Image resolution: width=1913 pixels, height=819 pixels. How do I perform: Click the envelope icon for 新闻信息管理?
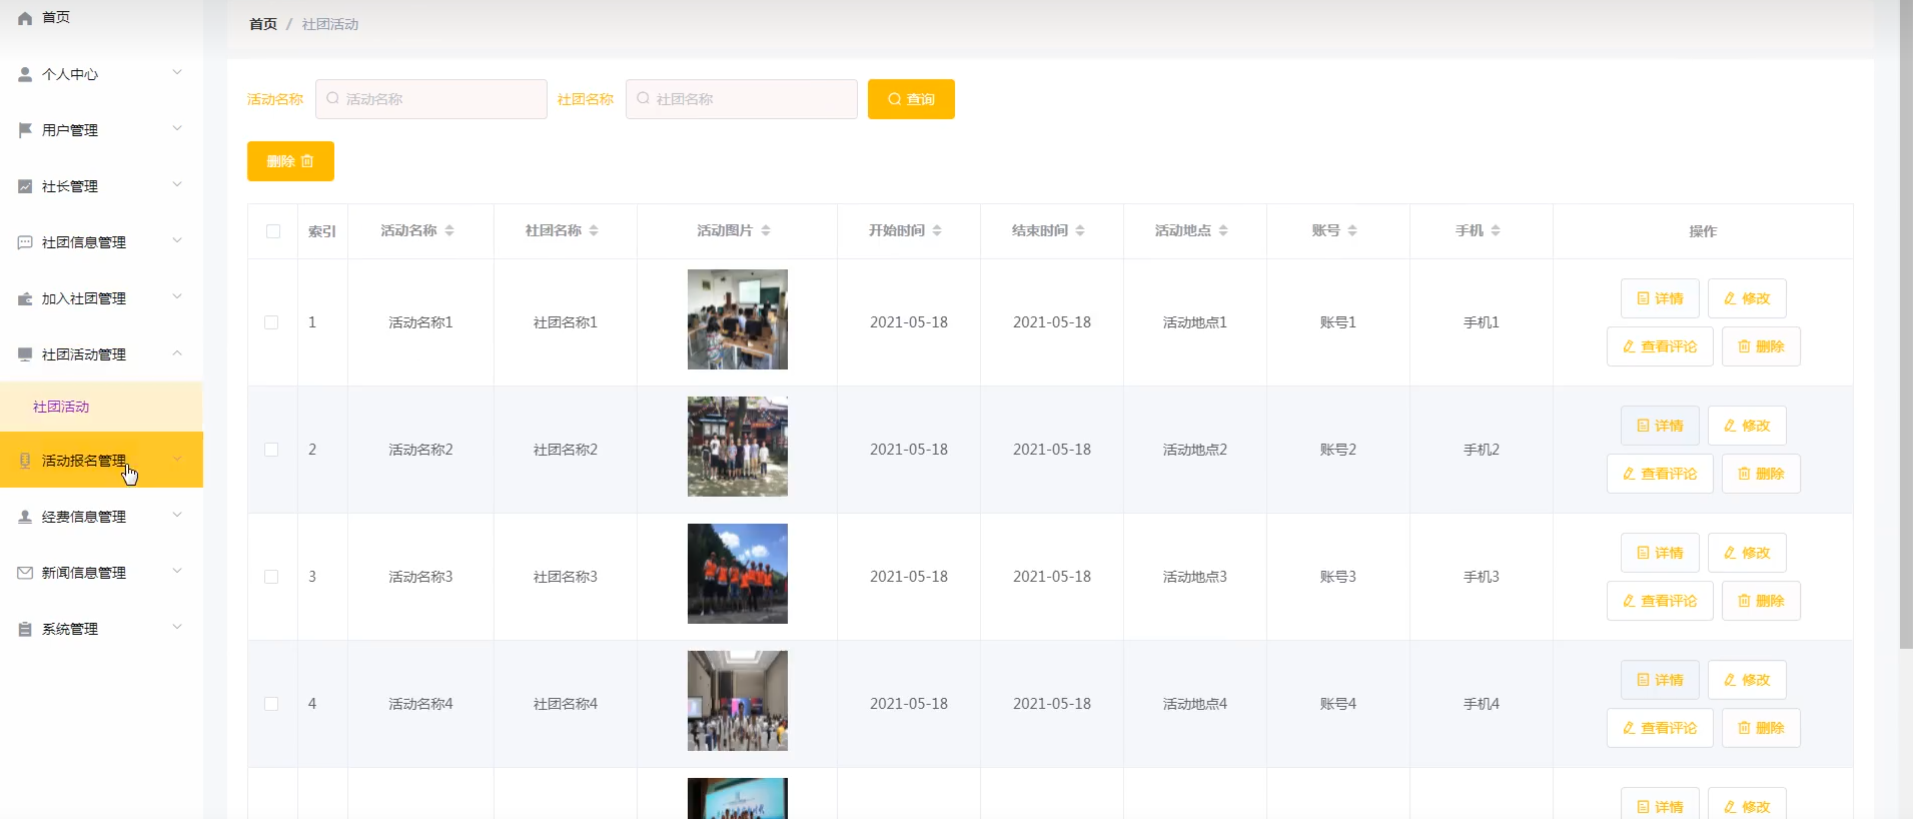[x=25, y=572]
